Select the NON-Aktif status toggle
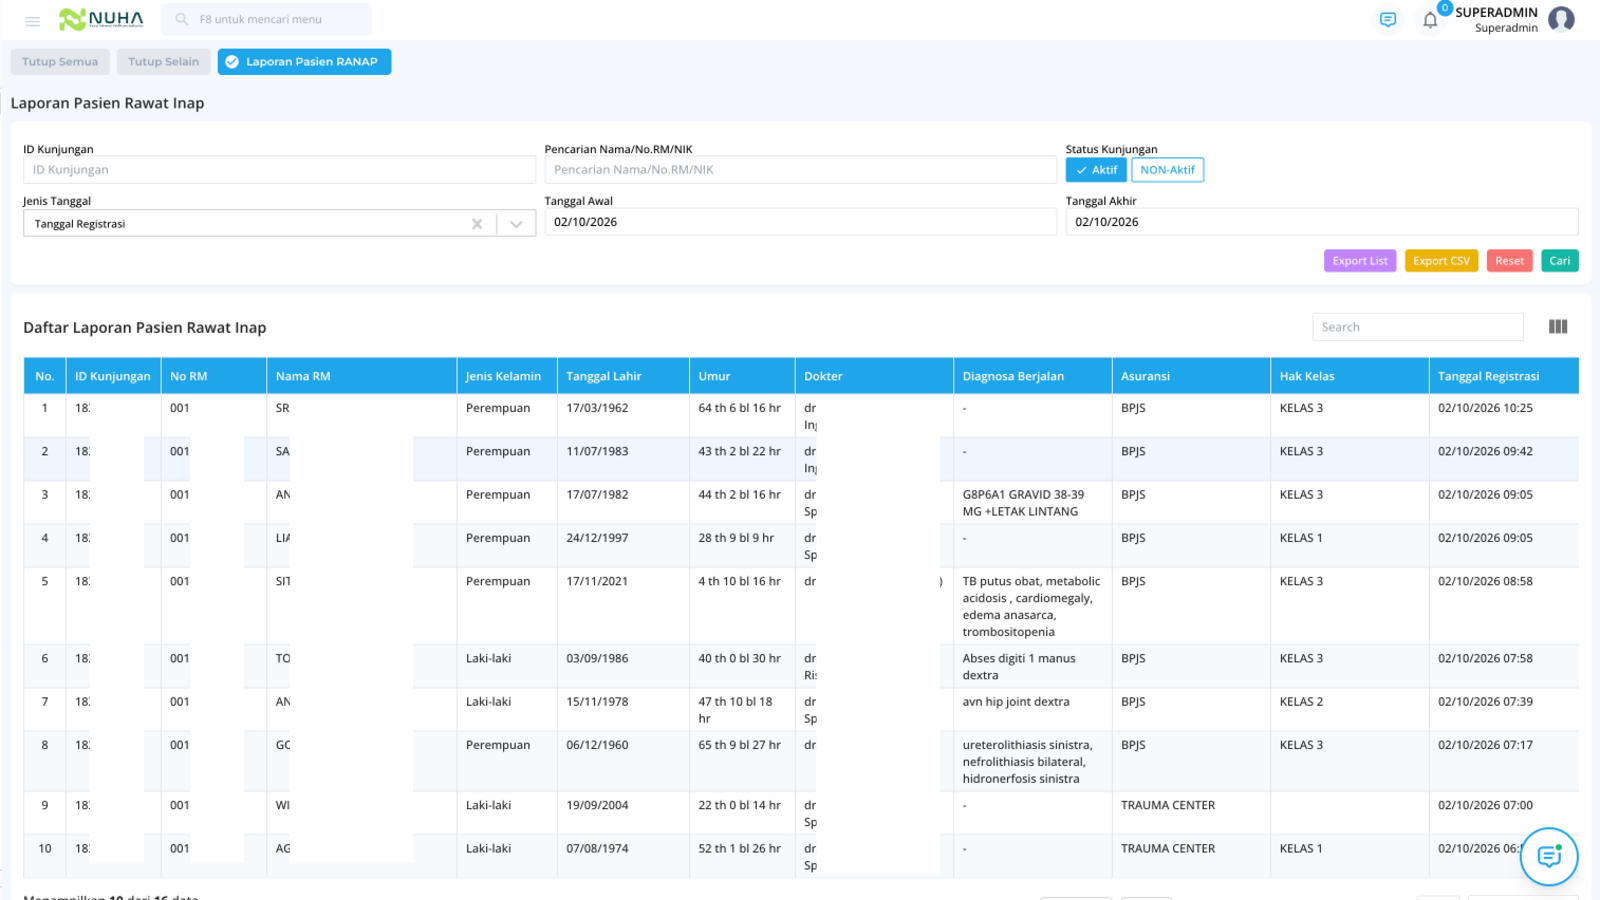Viewport: 1600px width, 900px height. tap(1167, 170)
